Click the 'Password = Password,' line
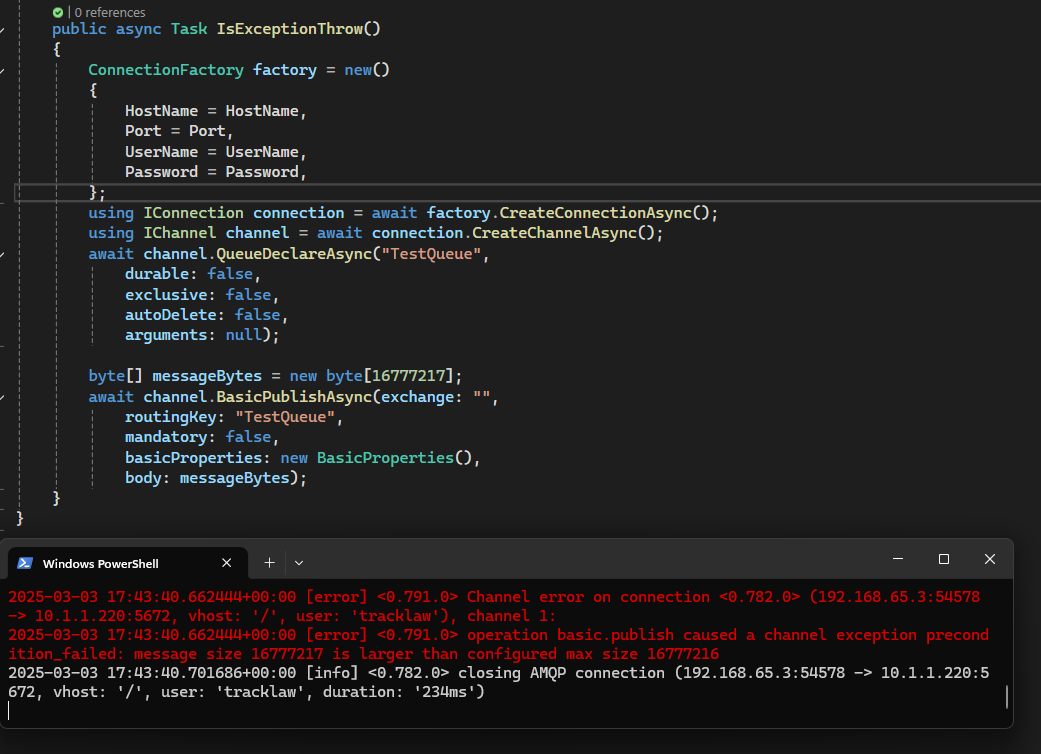This screenshot has width=1041, height=754. 216,172
